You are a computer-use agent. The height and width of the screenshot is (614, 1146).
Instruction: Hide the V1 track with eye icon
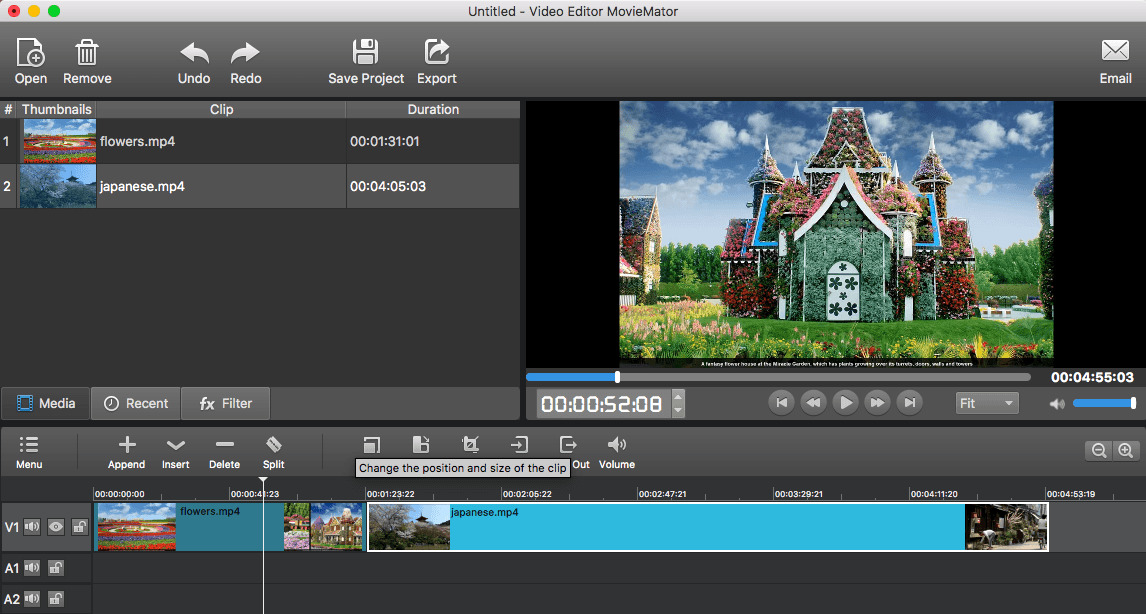point(56,527)
